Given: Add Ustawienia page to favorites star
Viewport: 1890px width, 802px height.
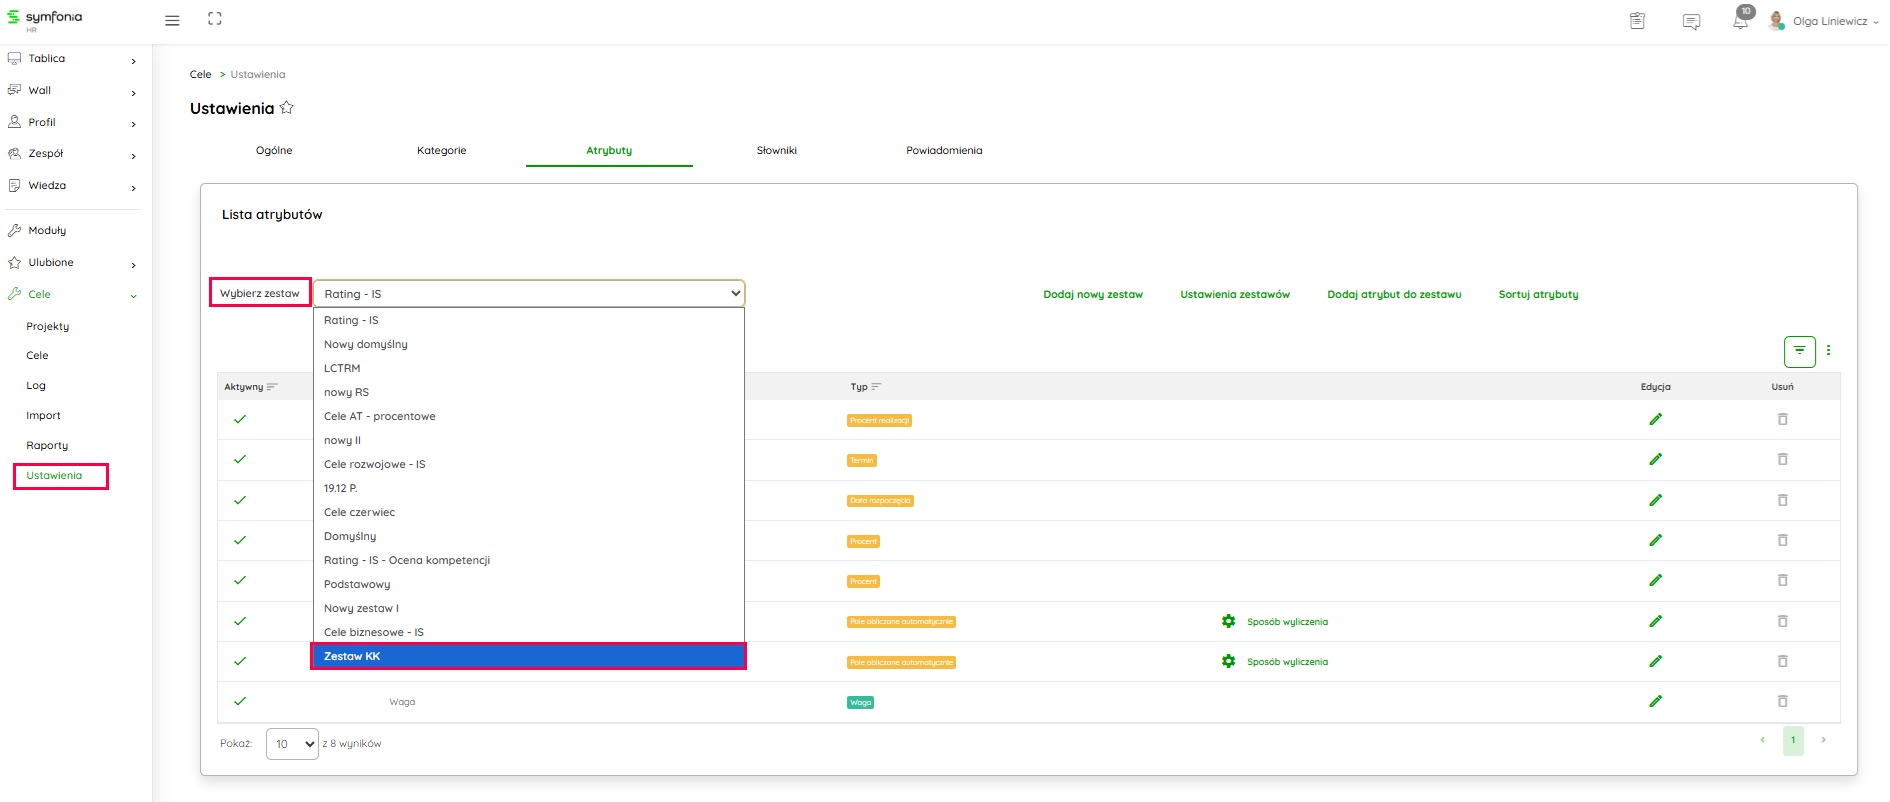Looking at the screenshot, I should pyautogui.click(x=287, y=108).
